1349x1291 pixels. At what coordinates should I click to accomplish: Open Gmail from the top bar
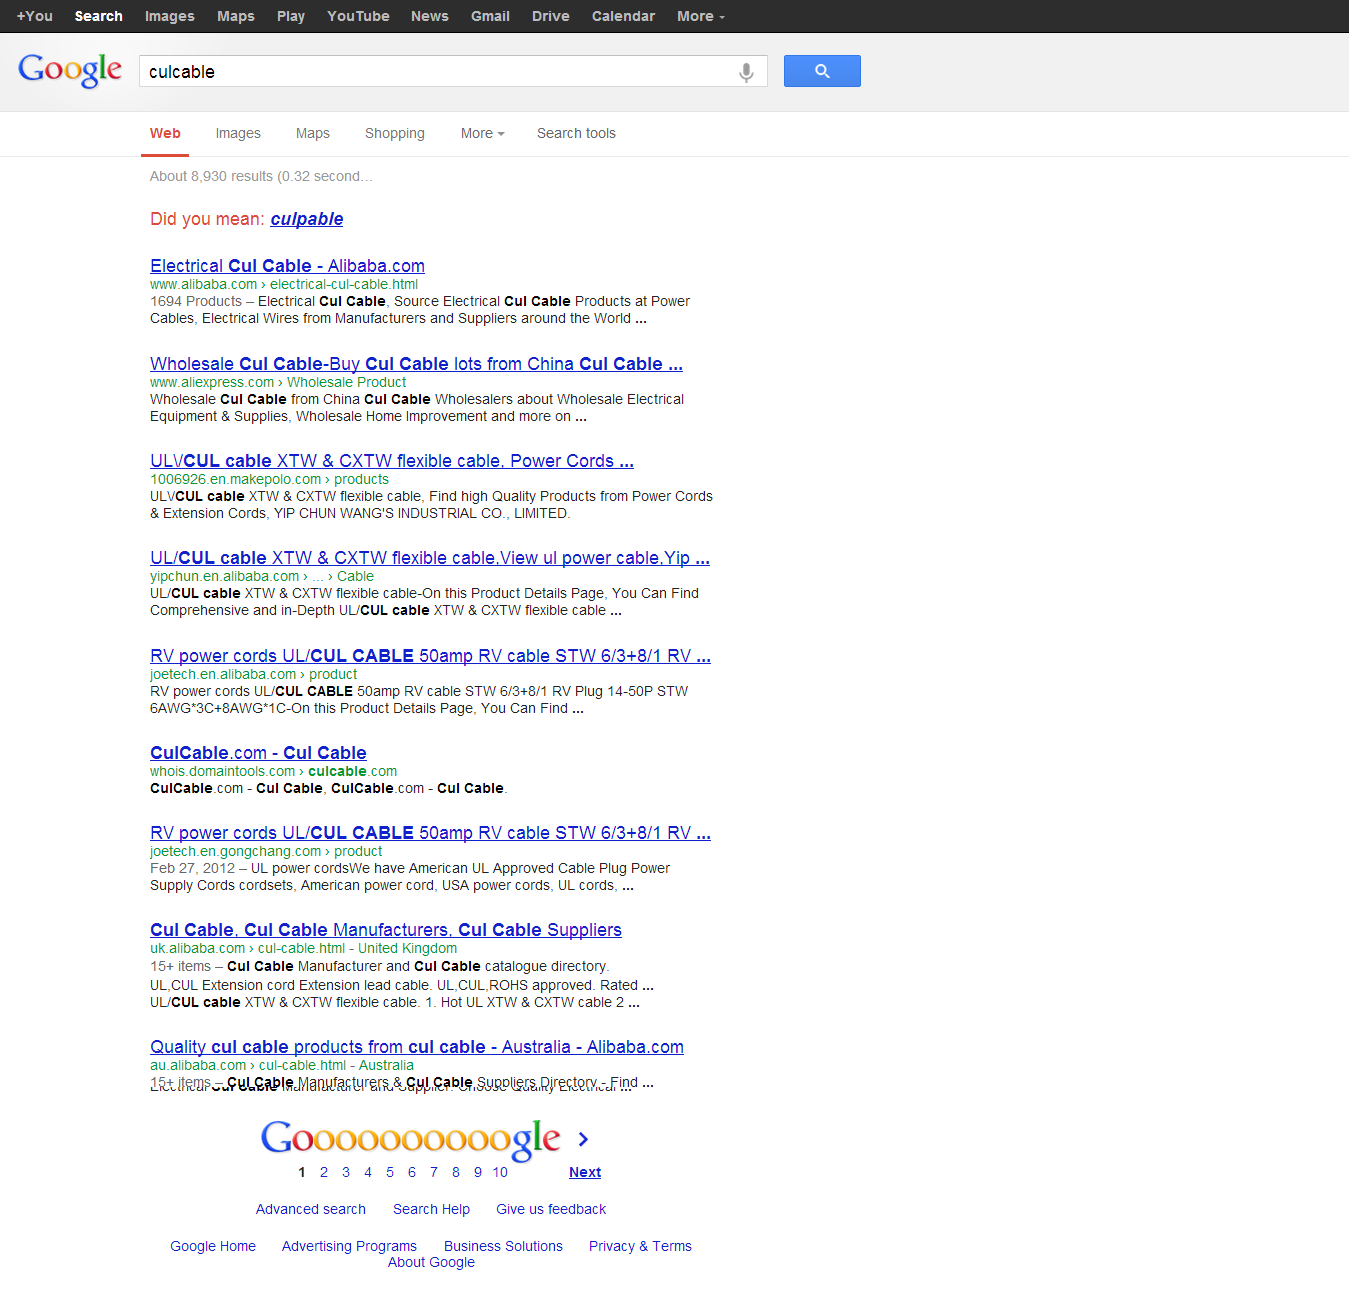pyautogui.click(x=490, y=16)
